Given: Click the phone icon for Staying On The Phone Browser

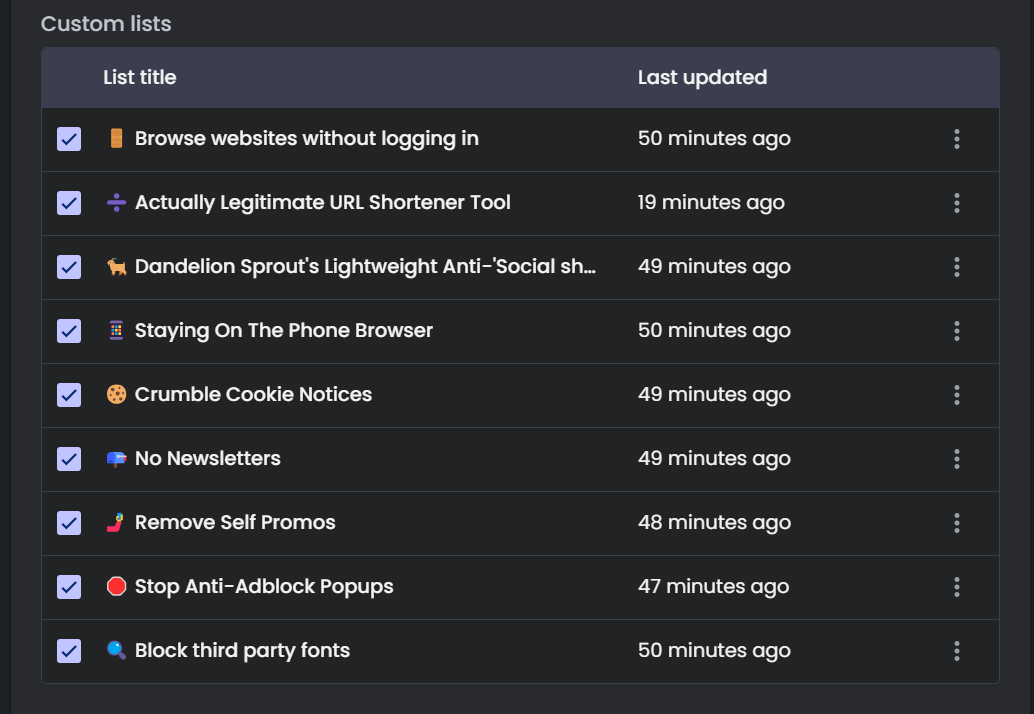Looking at the screenshot, I should tap(116, 330).
